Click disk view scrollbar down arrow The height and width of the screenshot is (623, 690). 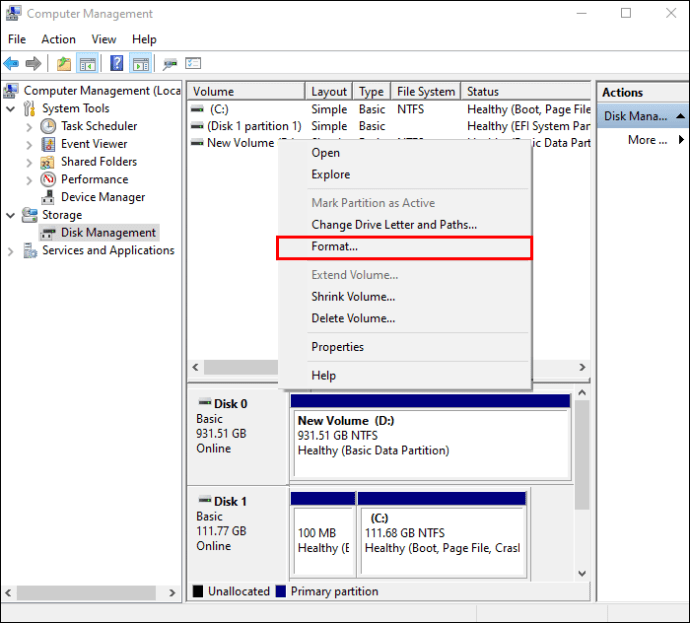point(582,573)
